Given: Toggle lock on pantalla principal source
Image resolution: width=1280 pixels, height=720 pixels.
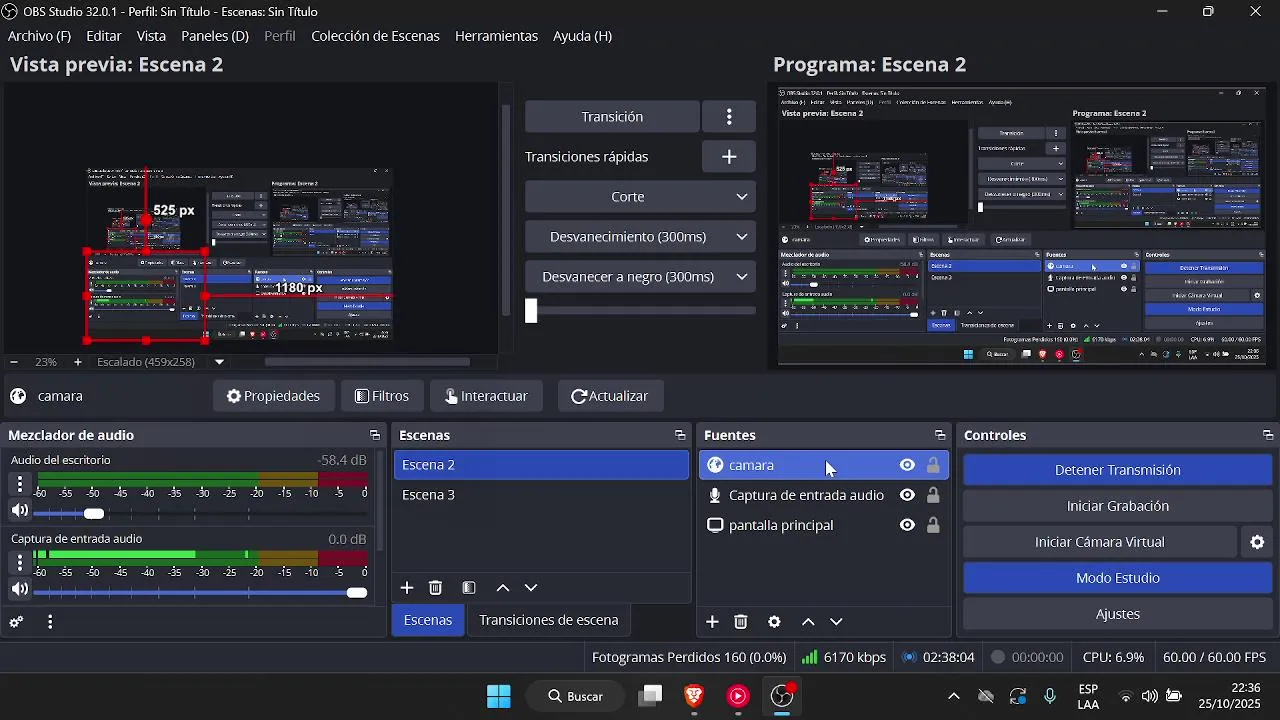Looking at the screenshot, I should tap(933, 525).
